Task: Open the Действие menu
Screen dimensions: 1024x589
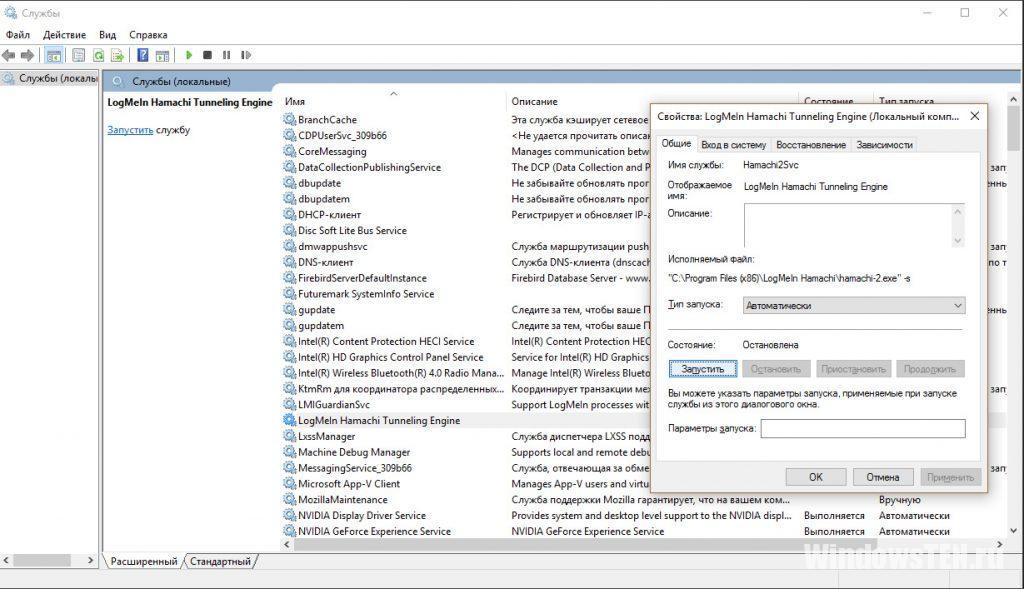Action: tap(64, 35)
